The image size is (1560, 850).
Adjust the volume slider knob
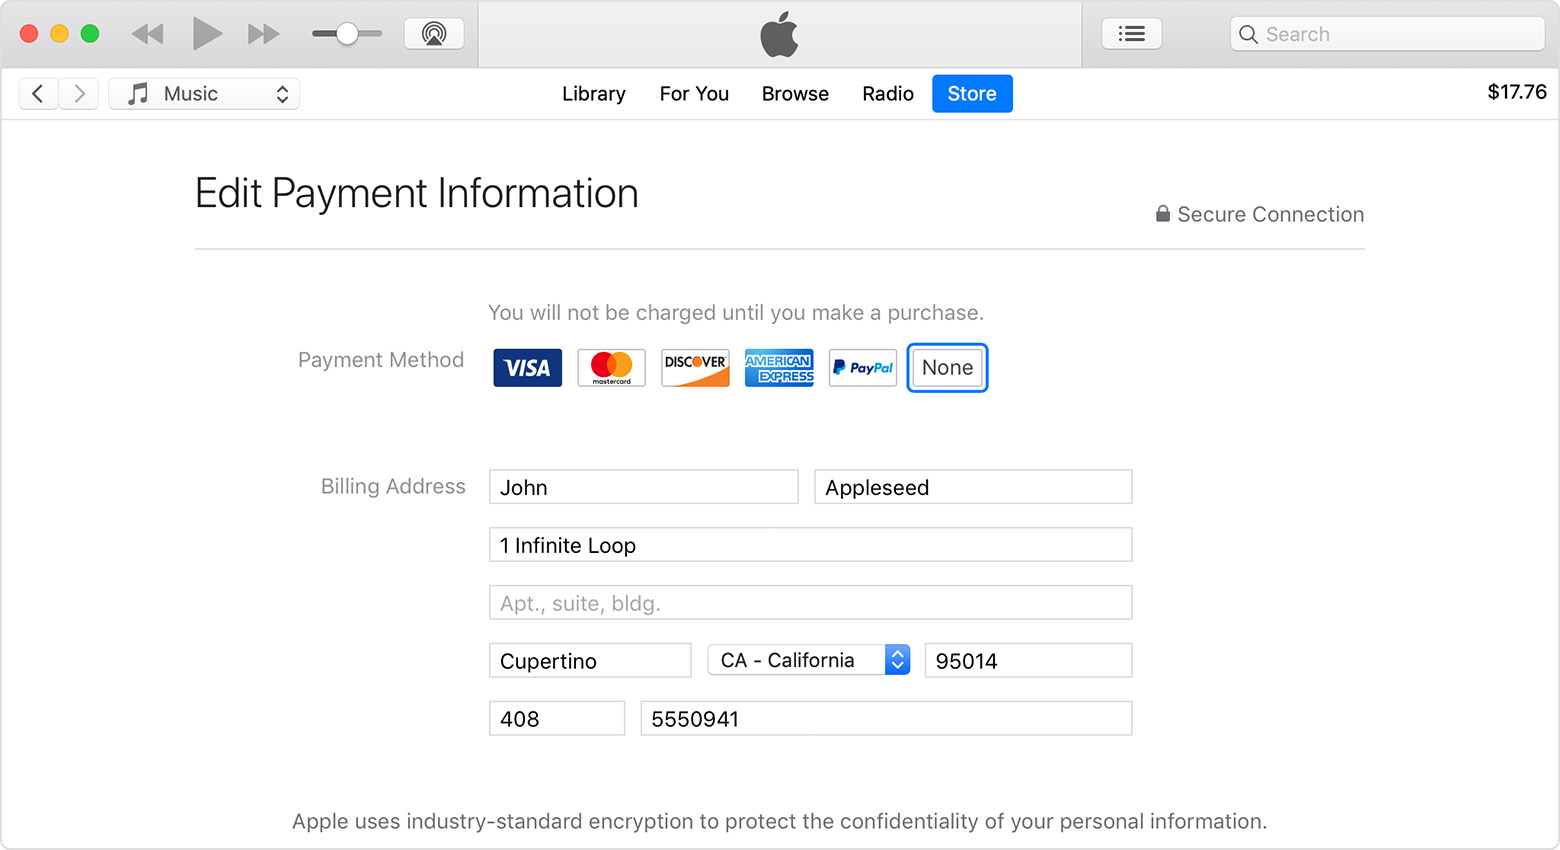pos(347,34)
